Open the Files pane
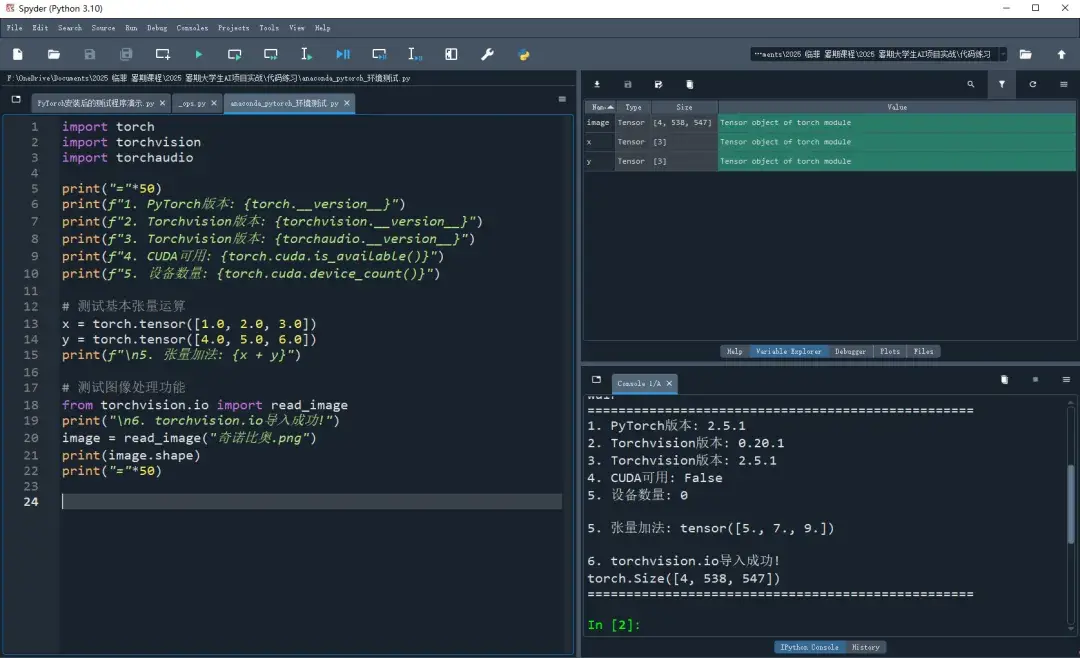1080x658 pixels. pos(924,350)
